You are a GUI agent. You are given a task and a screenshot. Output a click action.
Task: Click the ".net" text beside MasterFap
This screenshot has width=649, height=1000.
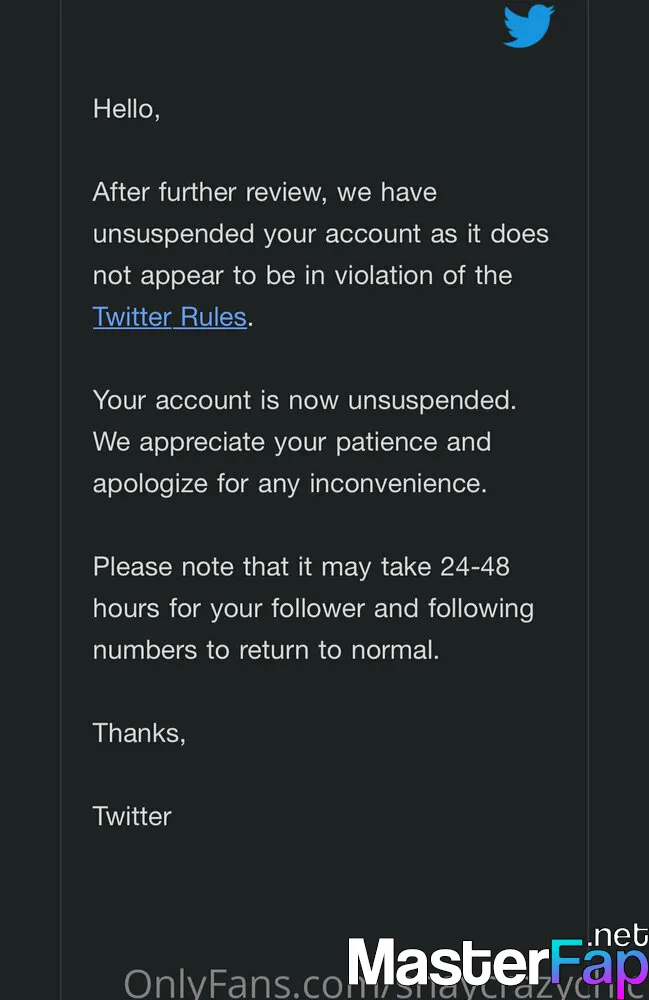coord(618,936)
